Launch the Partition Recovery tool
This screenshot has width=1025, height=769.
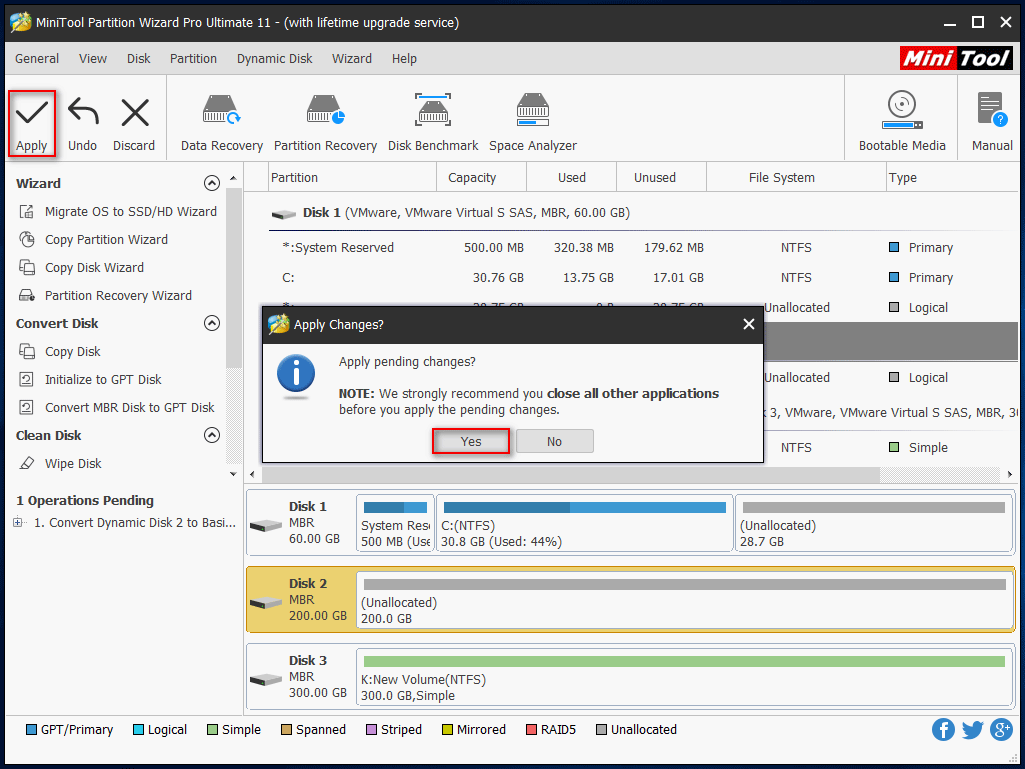(326, 123)
